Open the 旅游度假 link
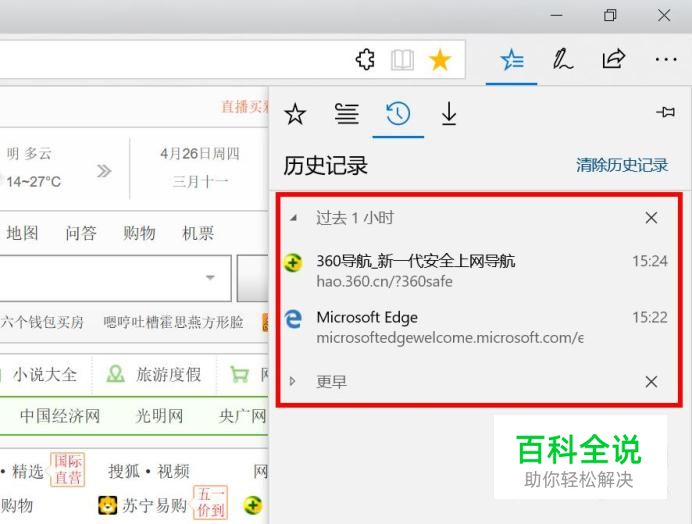Screen dimensions: 692x524 click(168, 375)
